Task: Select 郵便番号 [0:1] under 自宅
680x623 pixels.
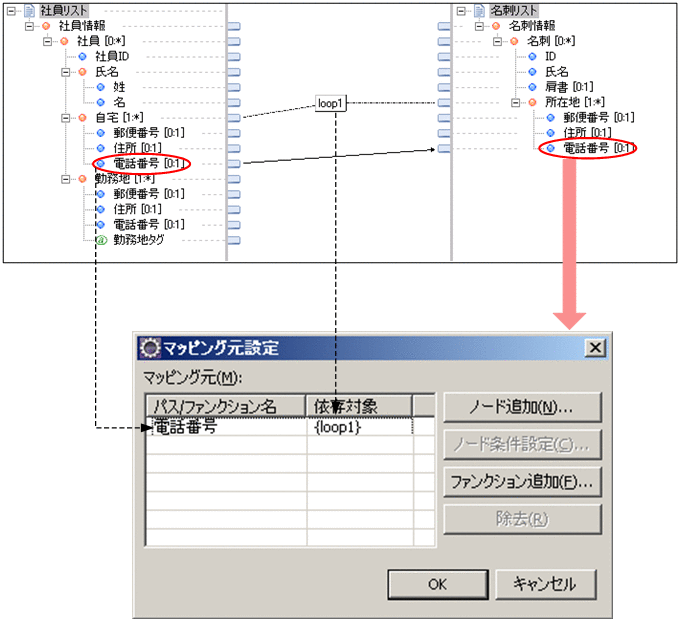Action: tap(149, 133)
